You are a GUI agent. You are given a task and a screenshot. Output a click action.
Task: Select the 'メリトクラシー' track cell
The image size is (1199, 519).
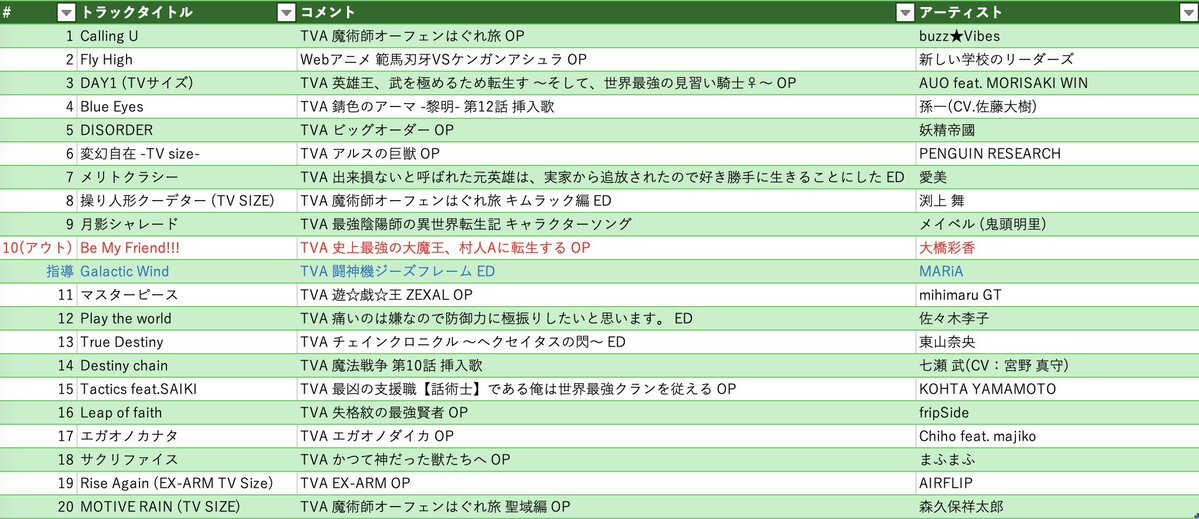pyautogui.click(x=186, y=177)
